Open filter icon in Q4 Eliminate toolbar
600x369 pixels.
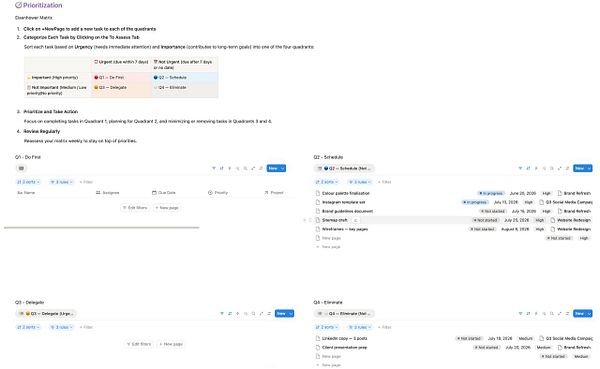(x=520, y=313)
